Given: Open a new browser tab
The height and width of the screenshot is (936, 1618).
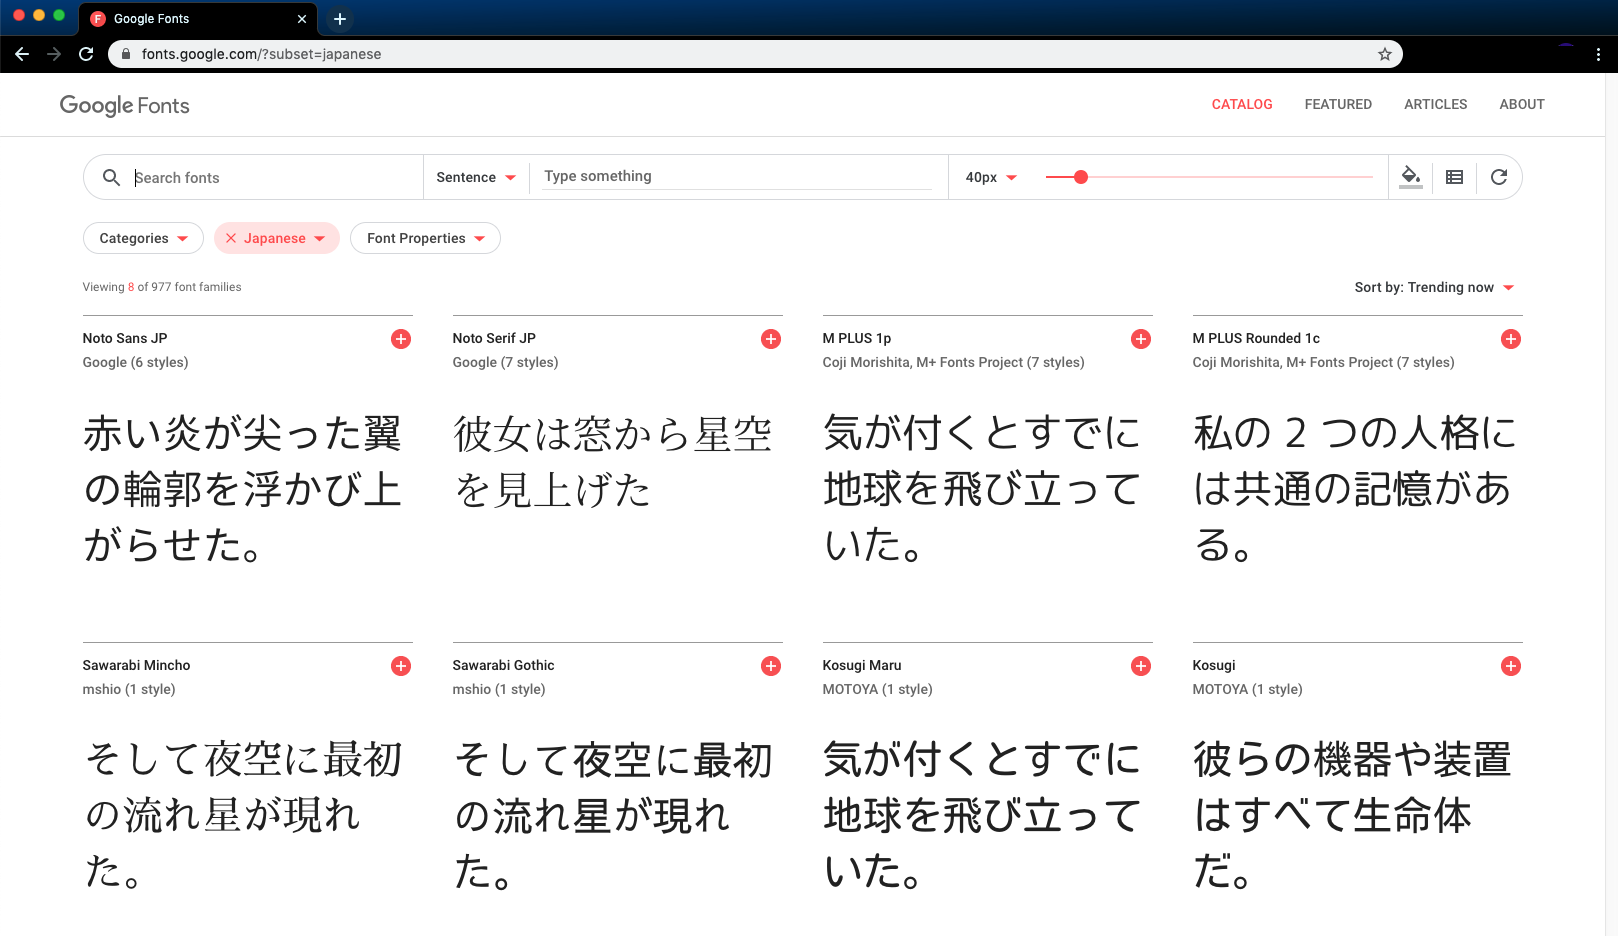Looking at the screenshot, I should coord(340,19).
